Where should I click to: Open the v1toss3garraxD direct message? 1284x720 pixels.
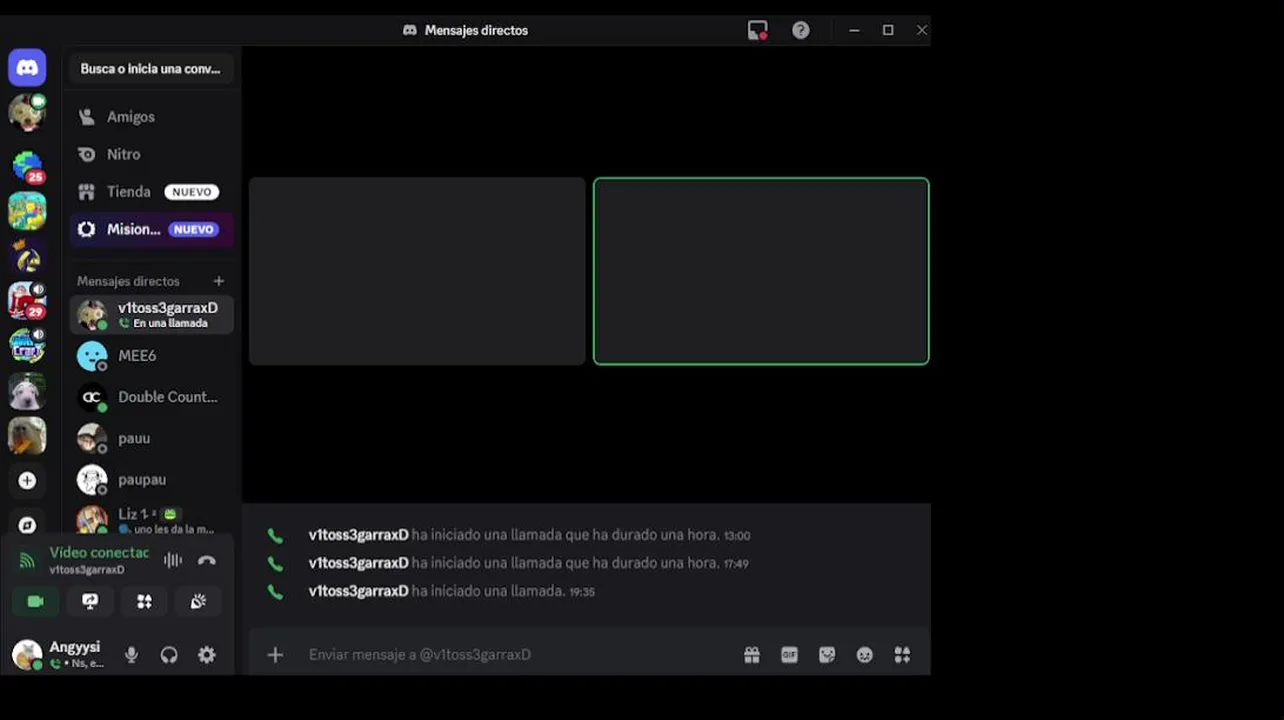pyautogui.click(x=152, y=314)
